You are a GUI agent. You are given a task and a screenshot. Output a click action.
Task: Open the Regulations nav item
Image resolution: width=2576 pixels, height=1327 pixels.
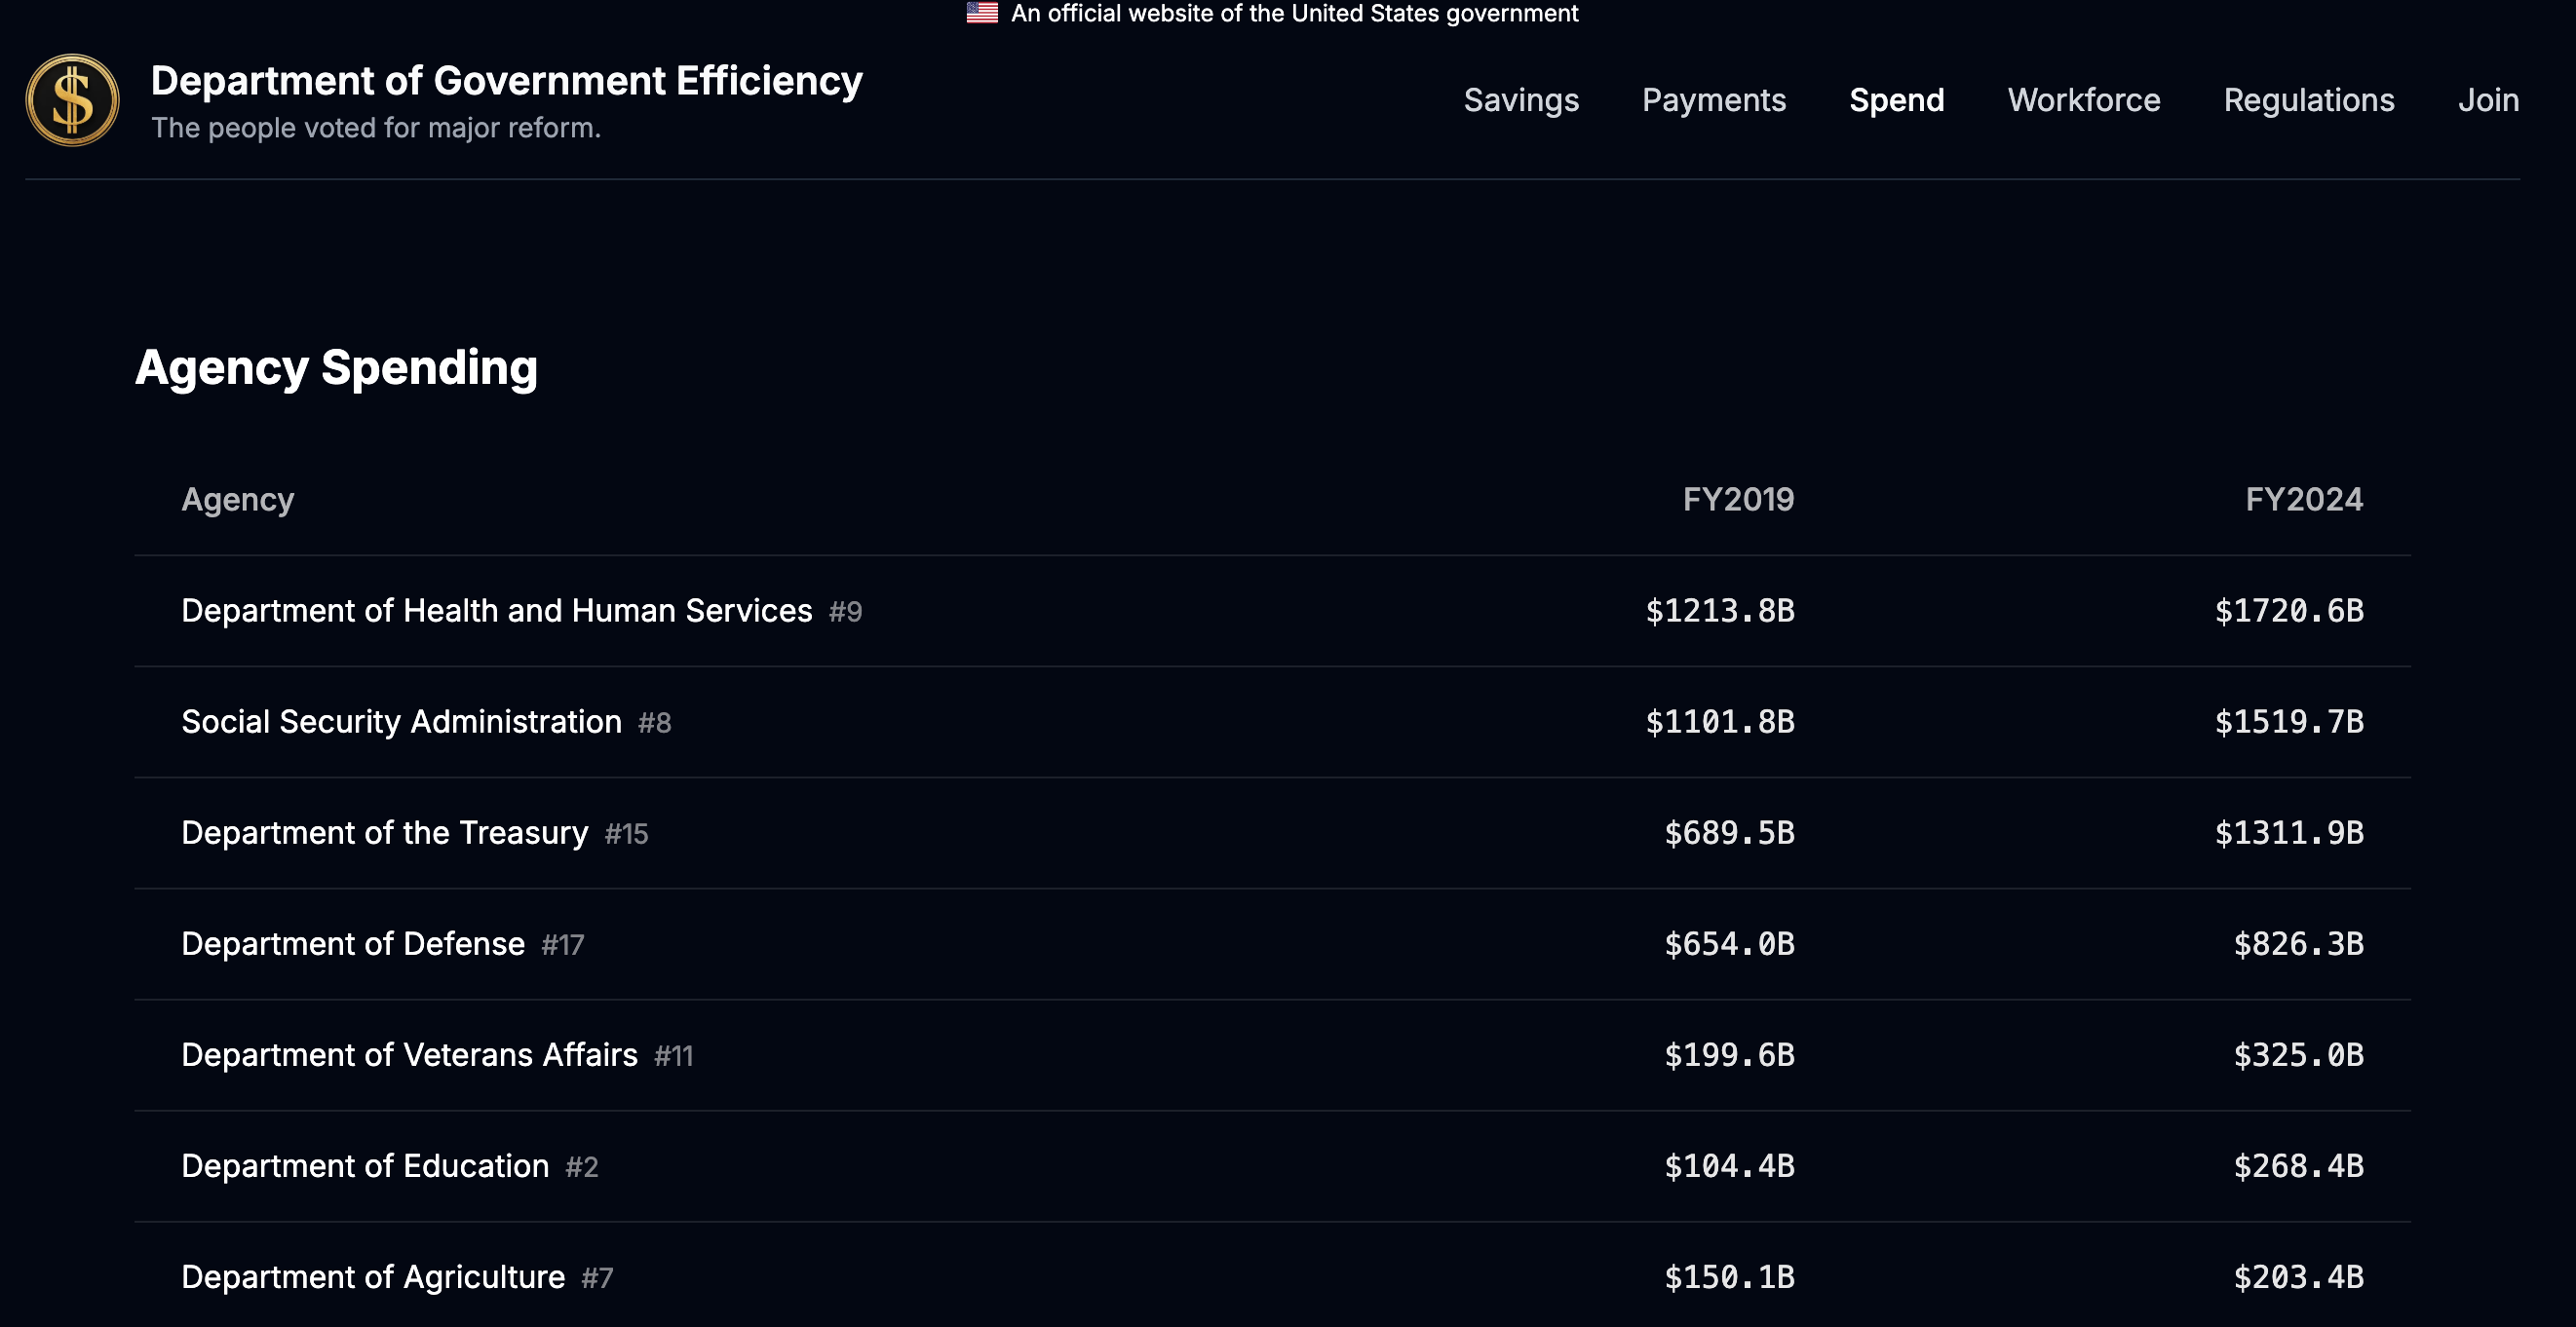[2308, 100]
